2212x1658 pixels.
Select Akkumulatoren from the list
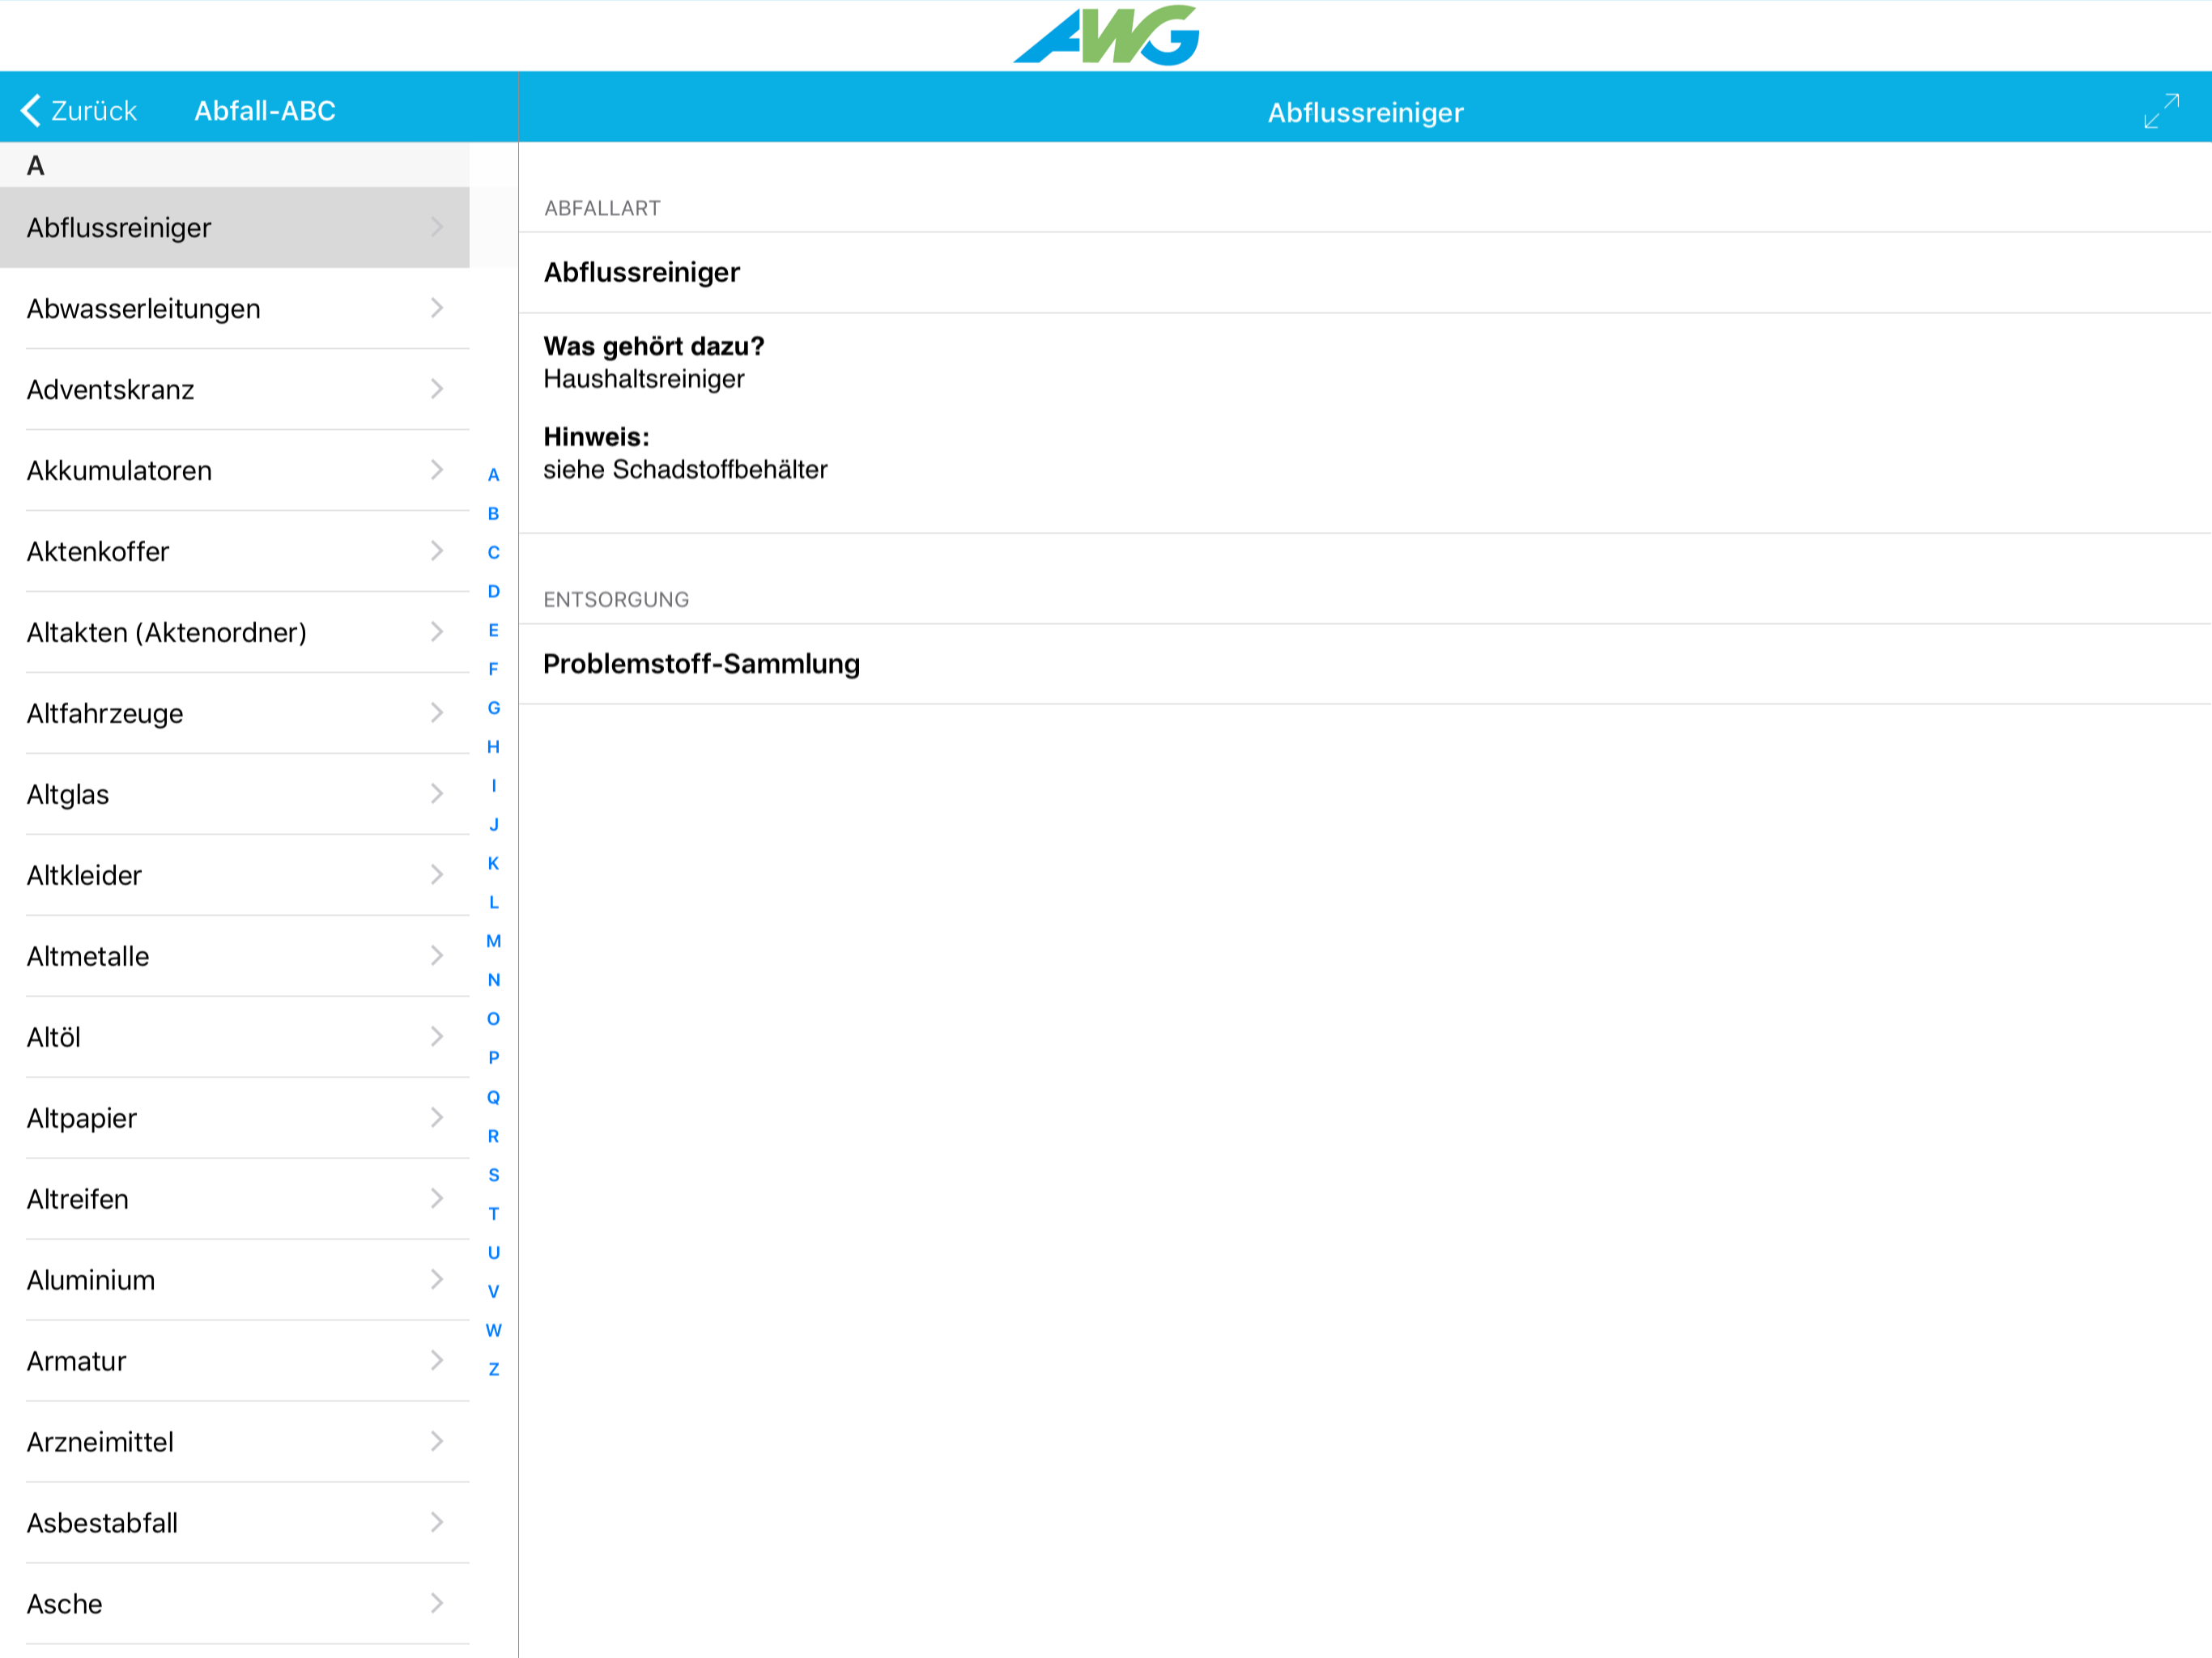click(x=235, y=470)
